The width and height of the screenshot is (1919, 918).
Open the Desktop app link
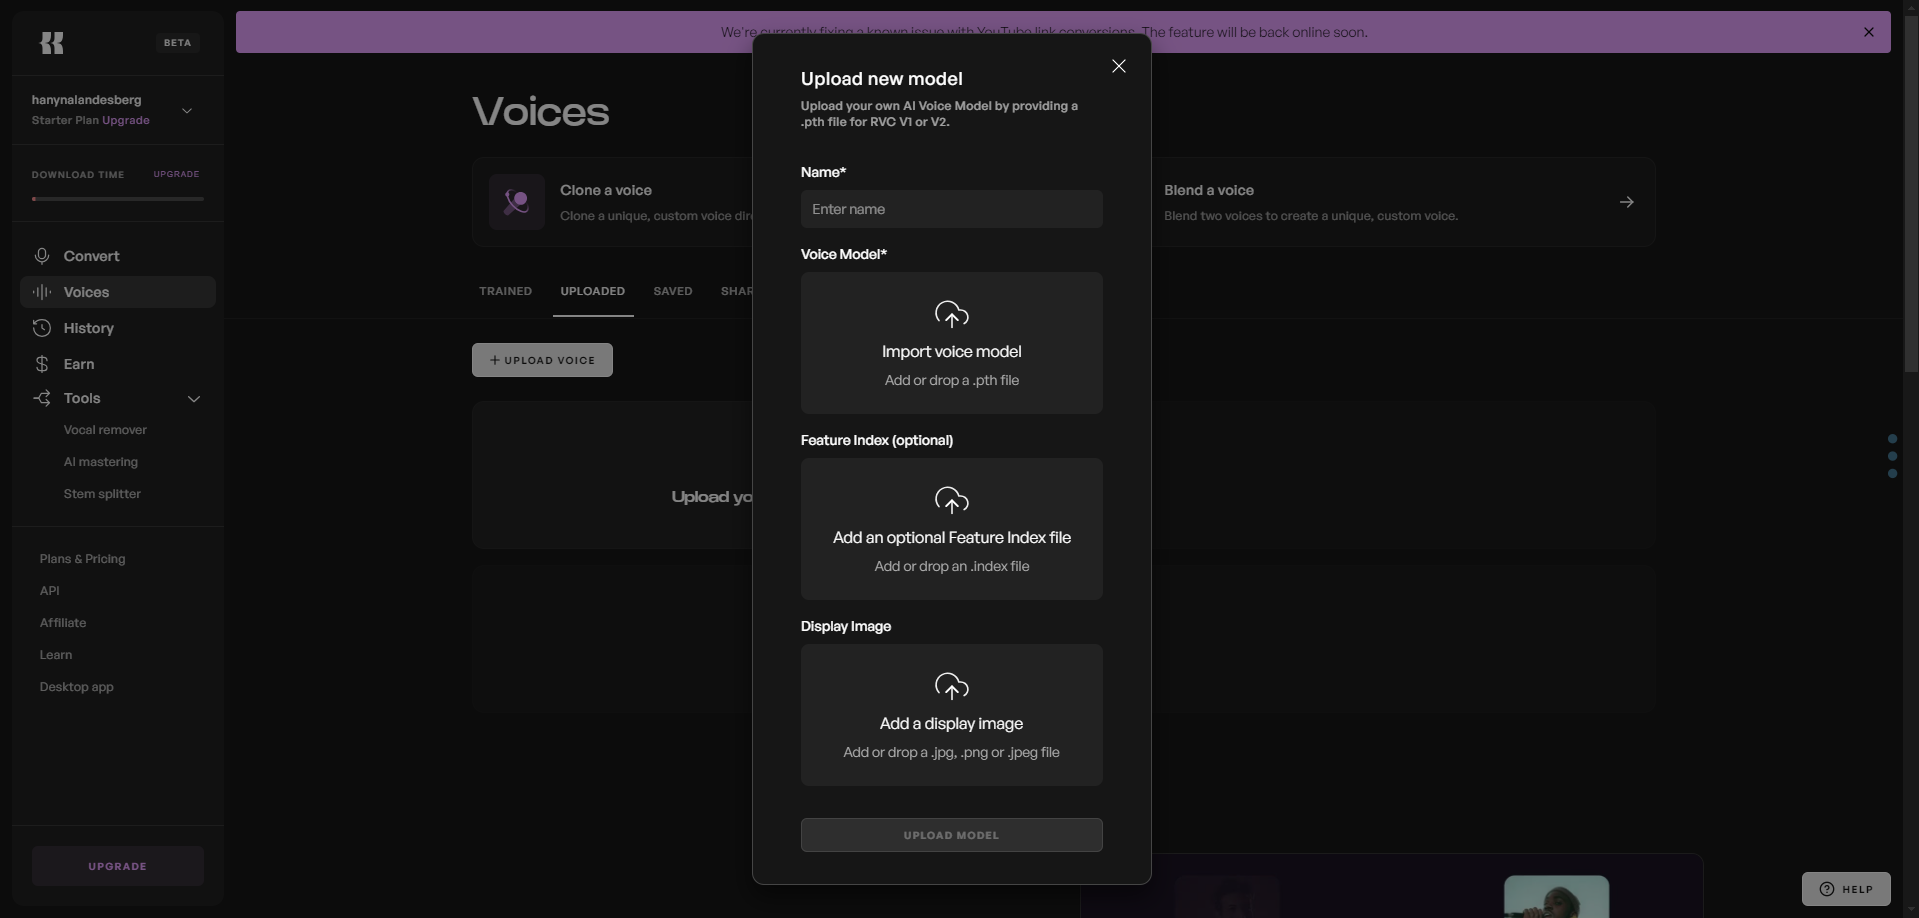point(77,687)
